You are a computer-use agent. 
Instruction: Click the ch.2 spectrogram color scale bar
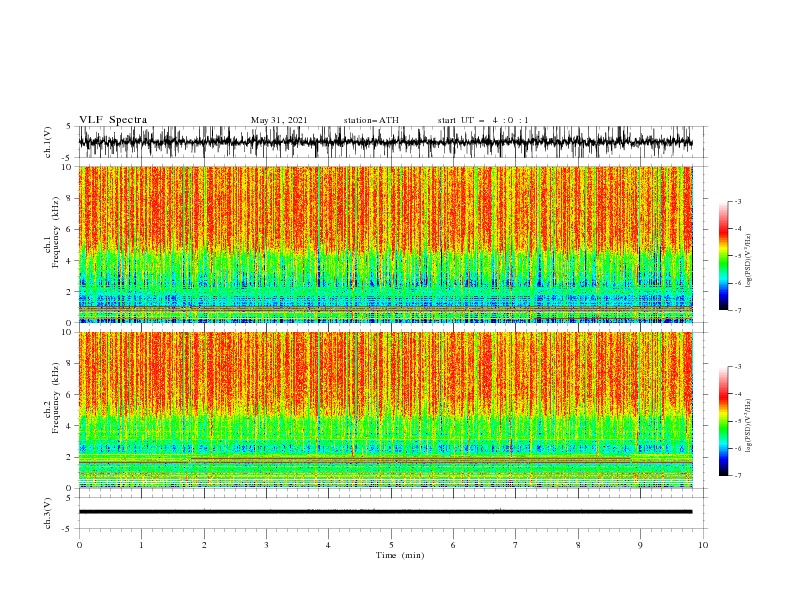723,421
